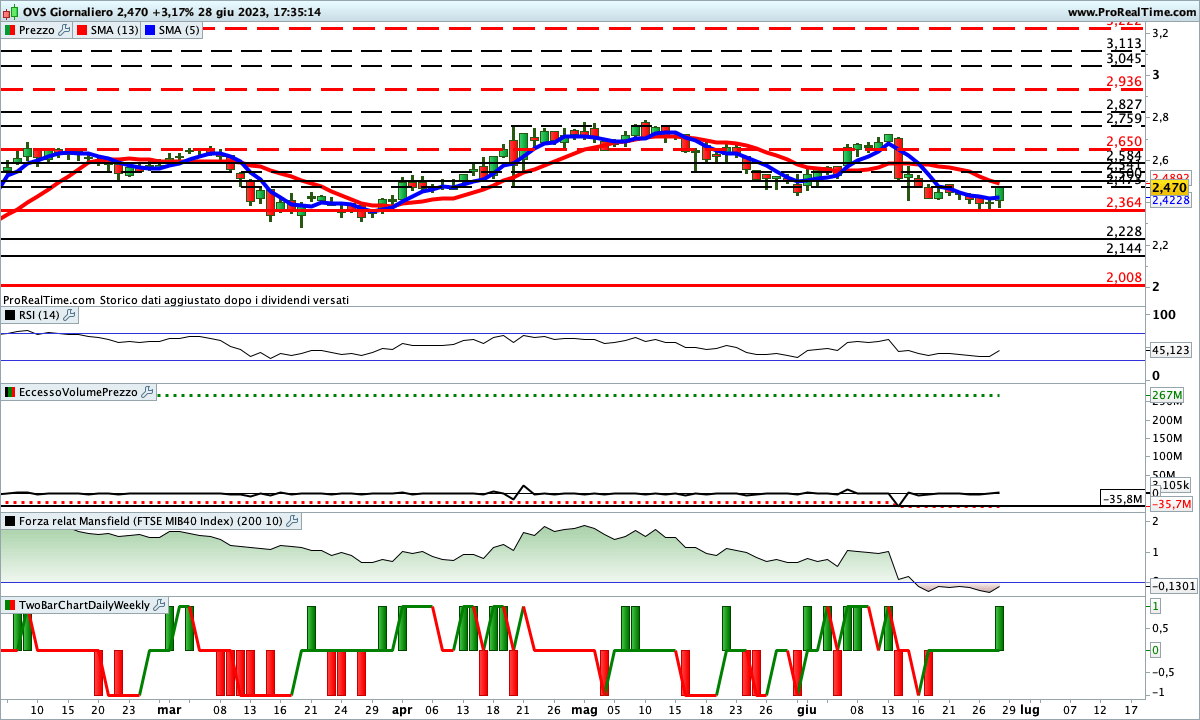Click the TwoBarChartDailyWeekly wrench icon
The width and height of the screenshot is (1200, 720).
point(159,605)
